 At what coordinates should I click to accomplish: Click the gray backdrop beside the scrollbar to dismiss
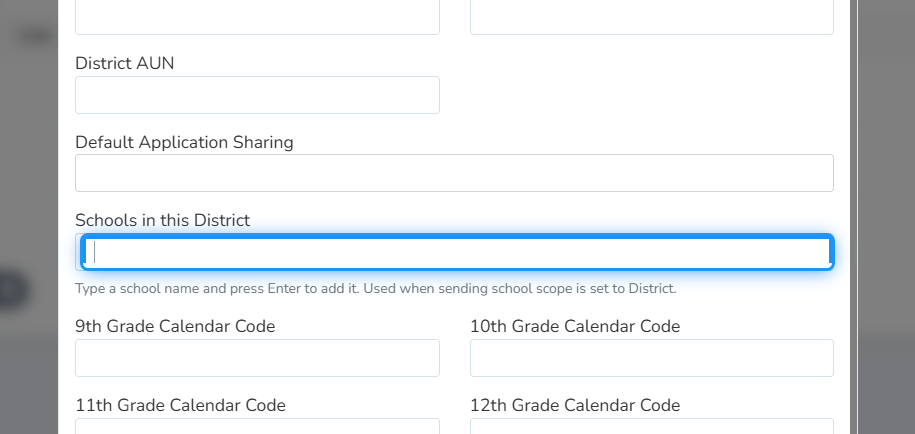point(886,217)
